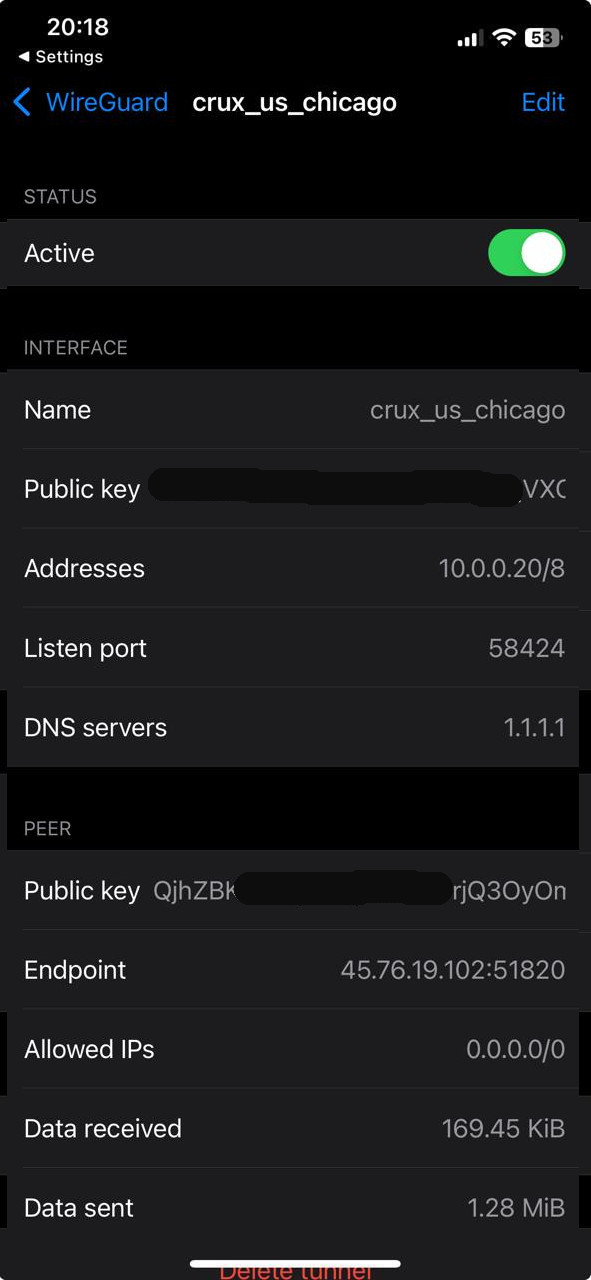591x1280 pixels.
Task: Tap the Listen port 58424 row
Action: [294, 648]
